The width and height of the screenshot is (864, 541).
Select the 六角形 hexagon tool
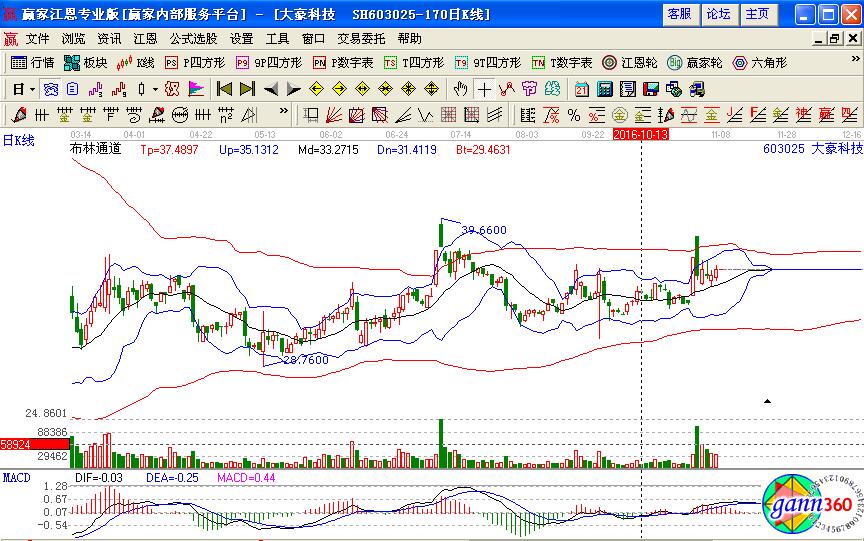pos(764,62)
